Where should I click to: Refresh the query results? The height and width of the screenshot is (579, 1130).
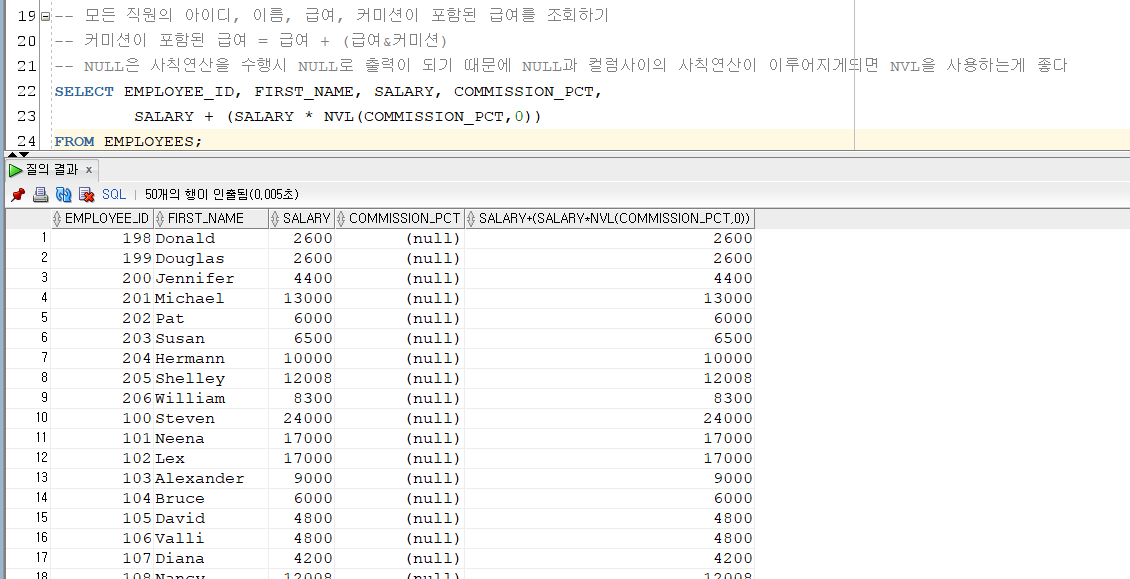pos(64,194)
